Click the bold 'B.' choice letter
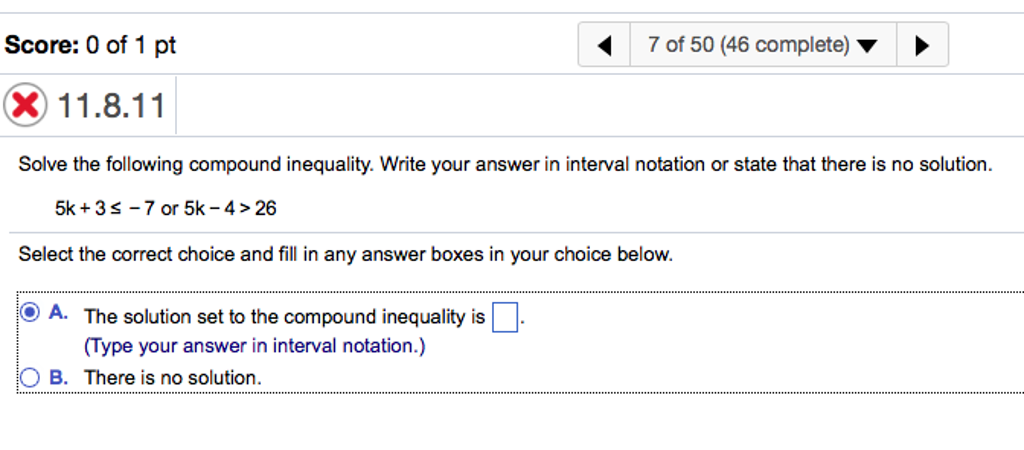The image size is (1024, 450). click(59, 378)
